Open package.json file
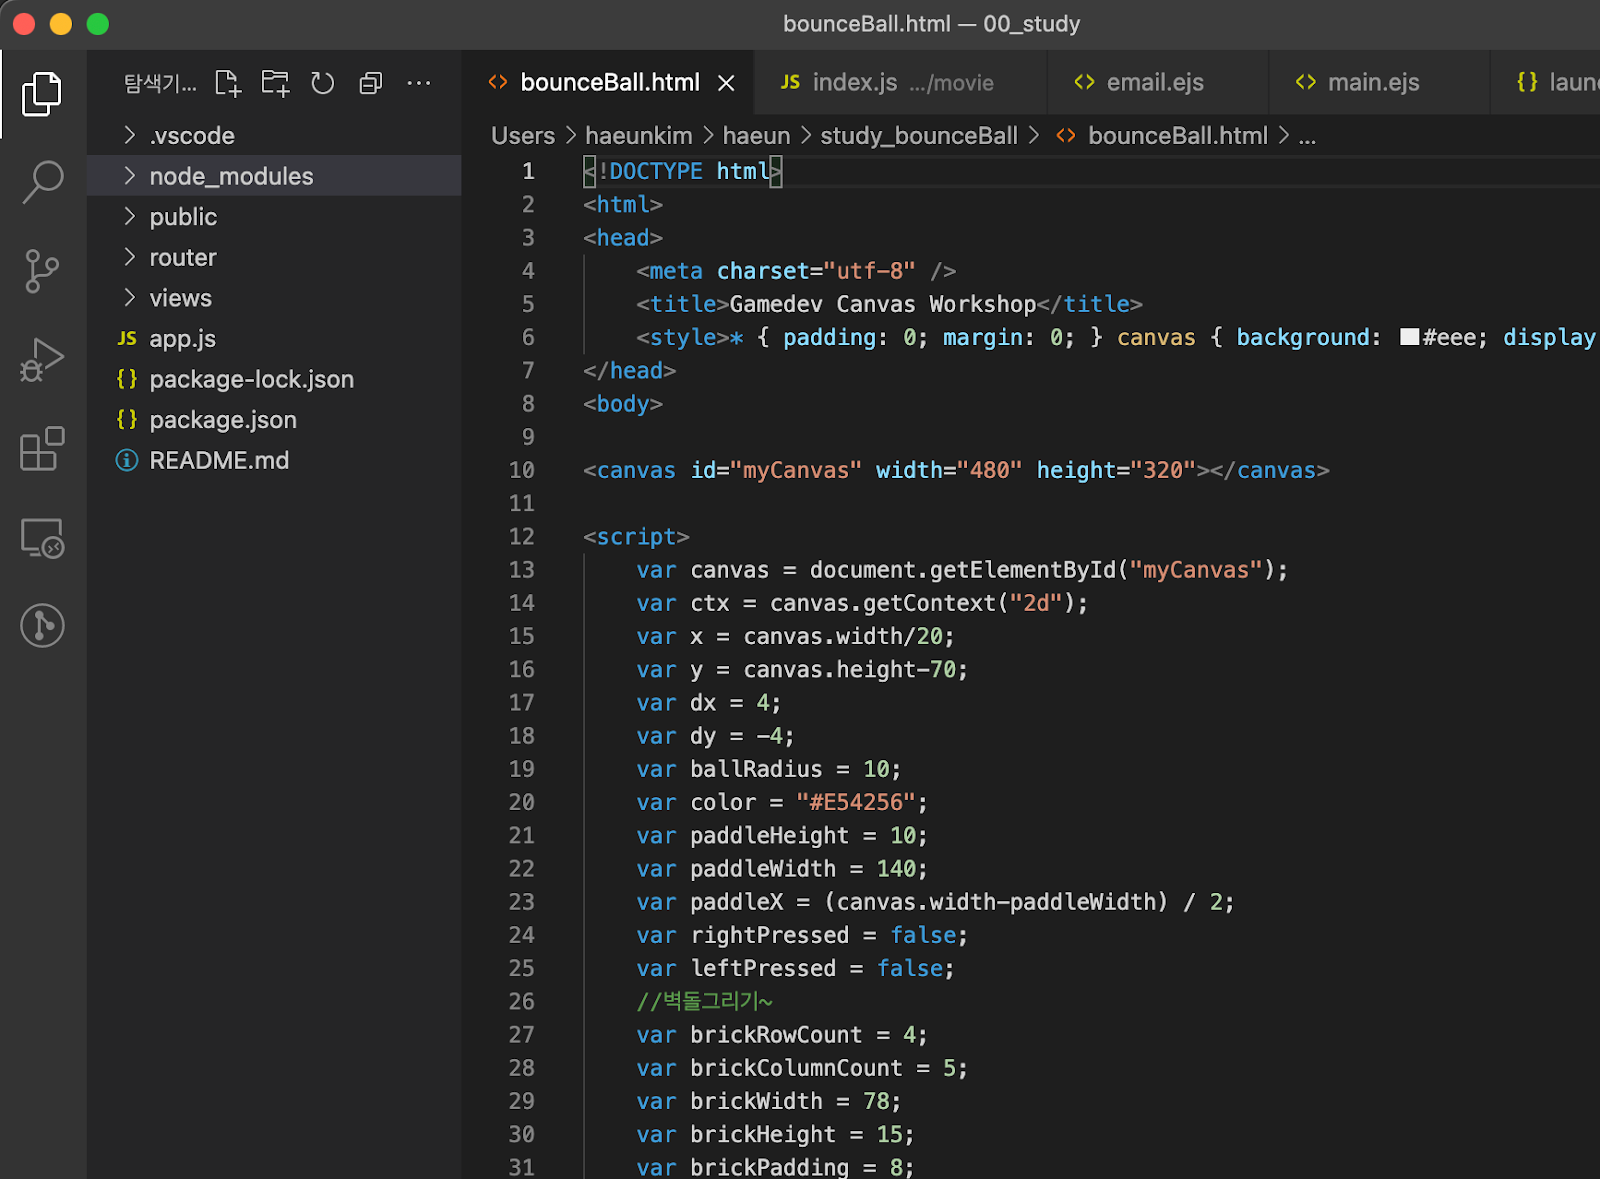1600x1179 pixels. coord(274,420)
